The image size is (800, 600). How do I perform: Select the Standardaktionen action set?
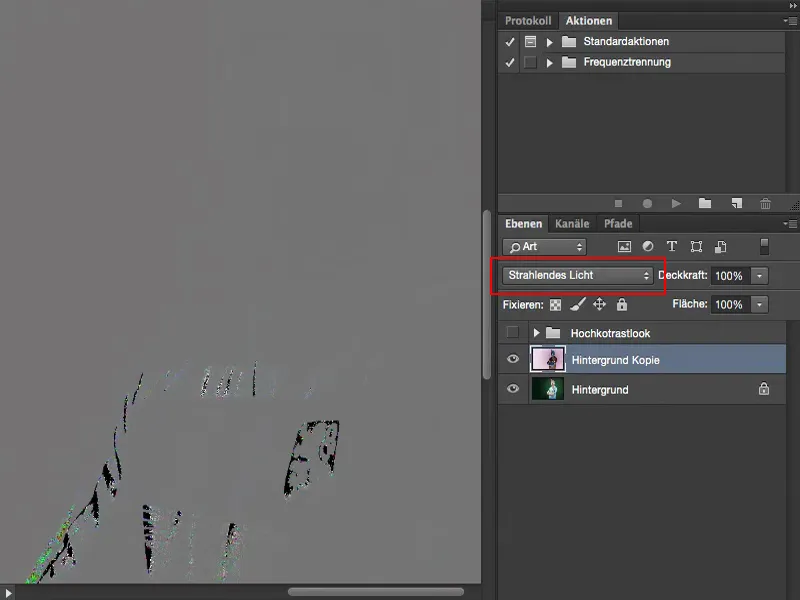(626, 41)
